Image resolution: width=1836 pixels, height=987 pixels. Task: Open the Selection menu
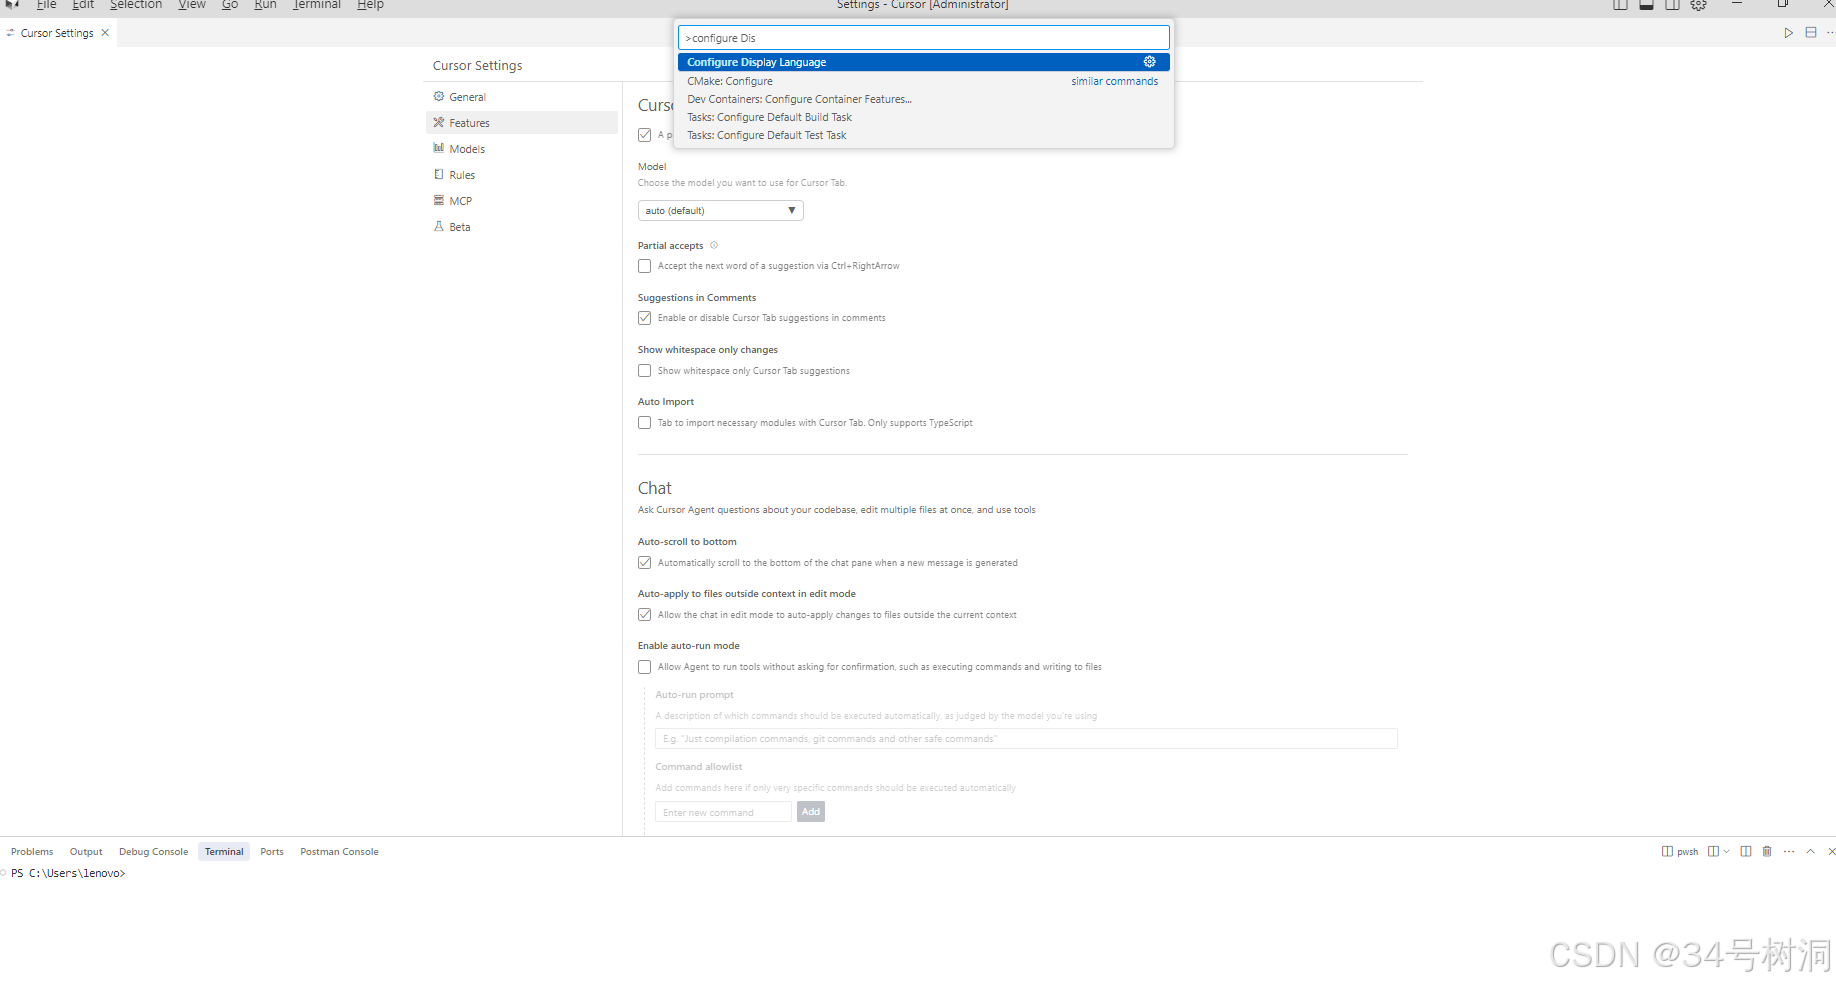coord(136,5)
